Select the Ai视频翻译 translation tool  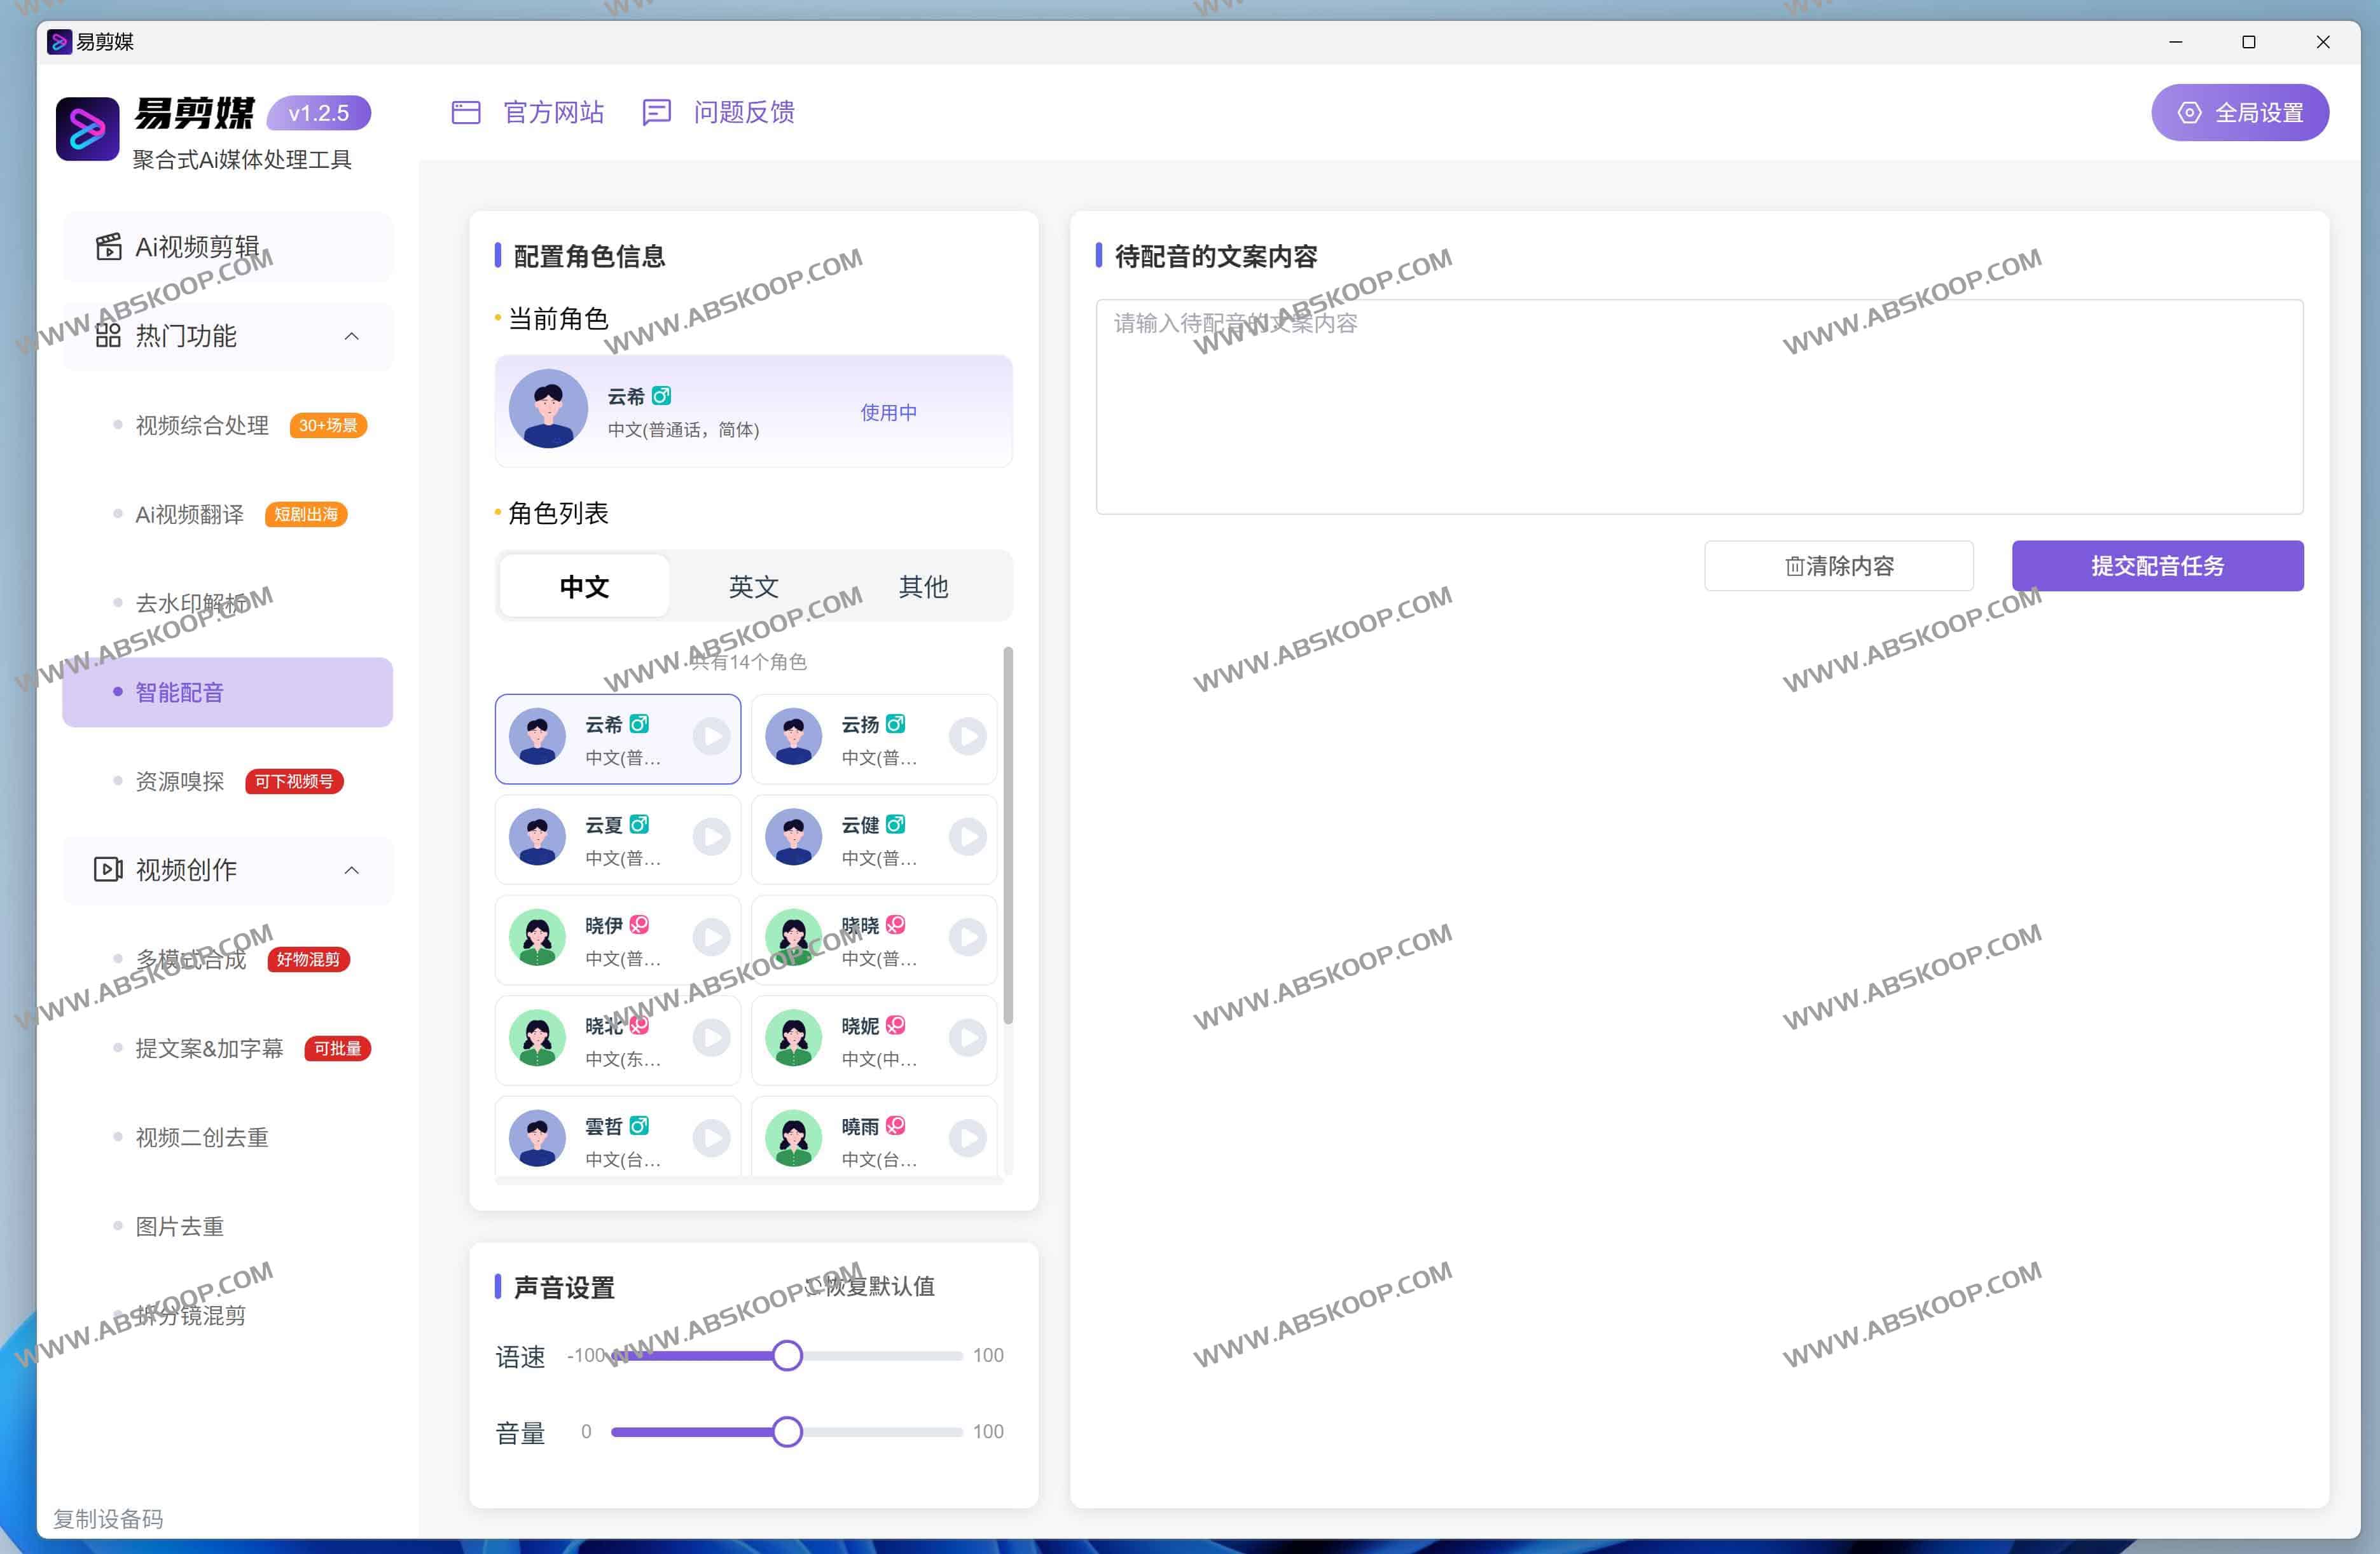pyautogui.click(x=188, y=514)
